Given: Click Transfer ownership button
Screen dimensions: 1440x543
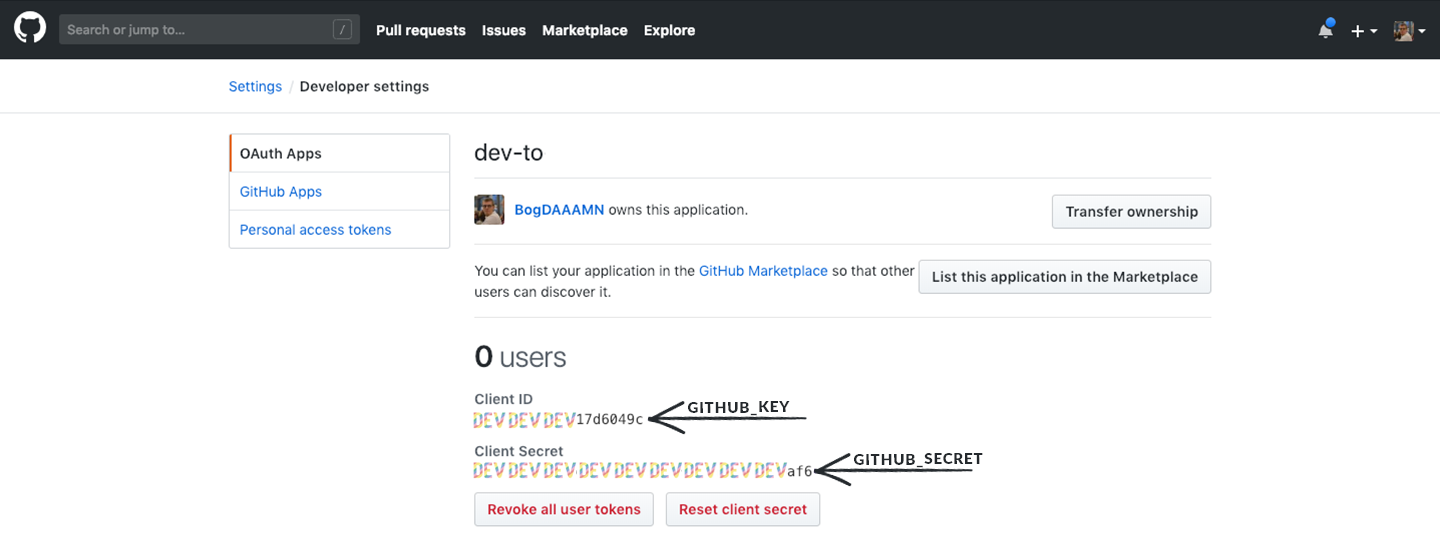Looking at the screenshot, I should 1131,212.
